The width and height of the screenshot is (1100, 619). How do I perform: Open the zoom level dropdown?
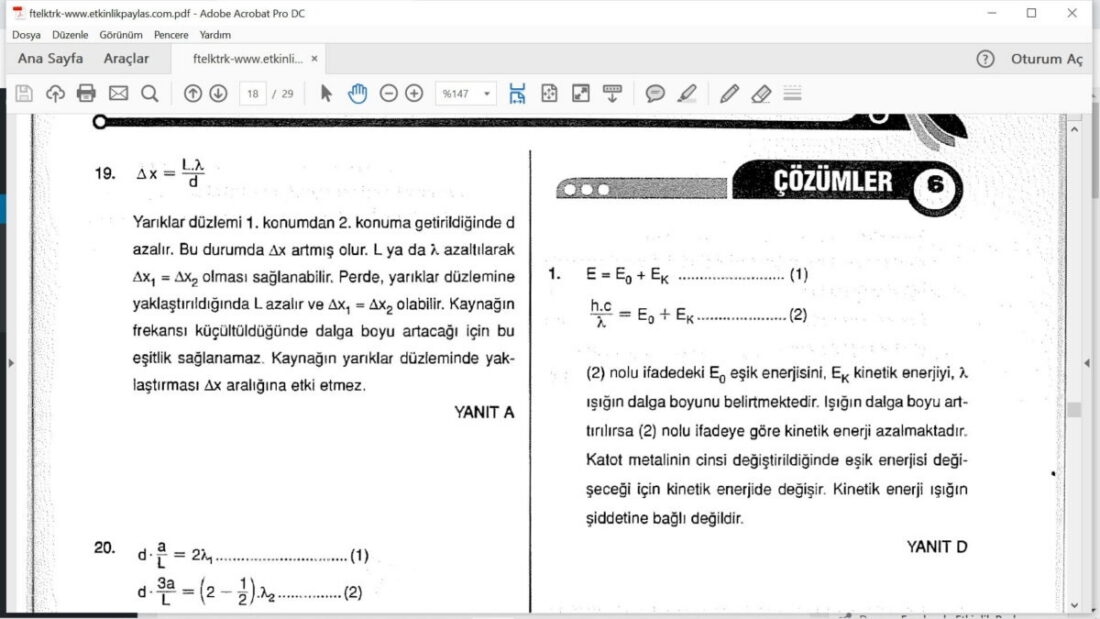point(487,93)
